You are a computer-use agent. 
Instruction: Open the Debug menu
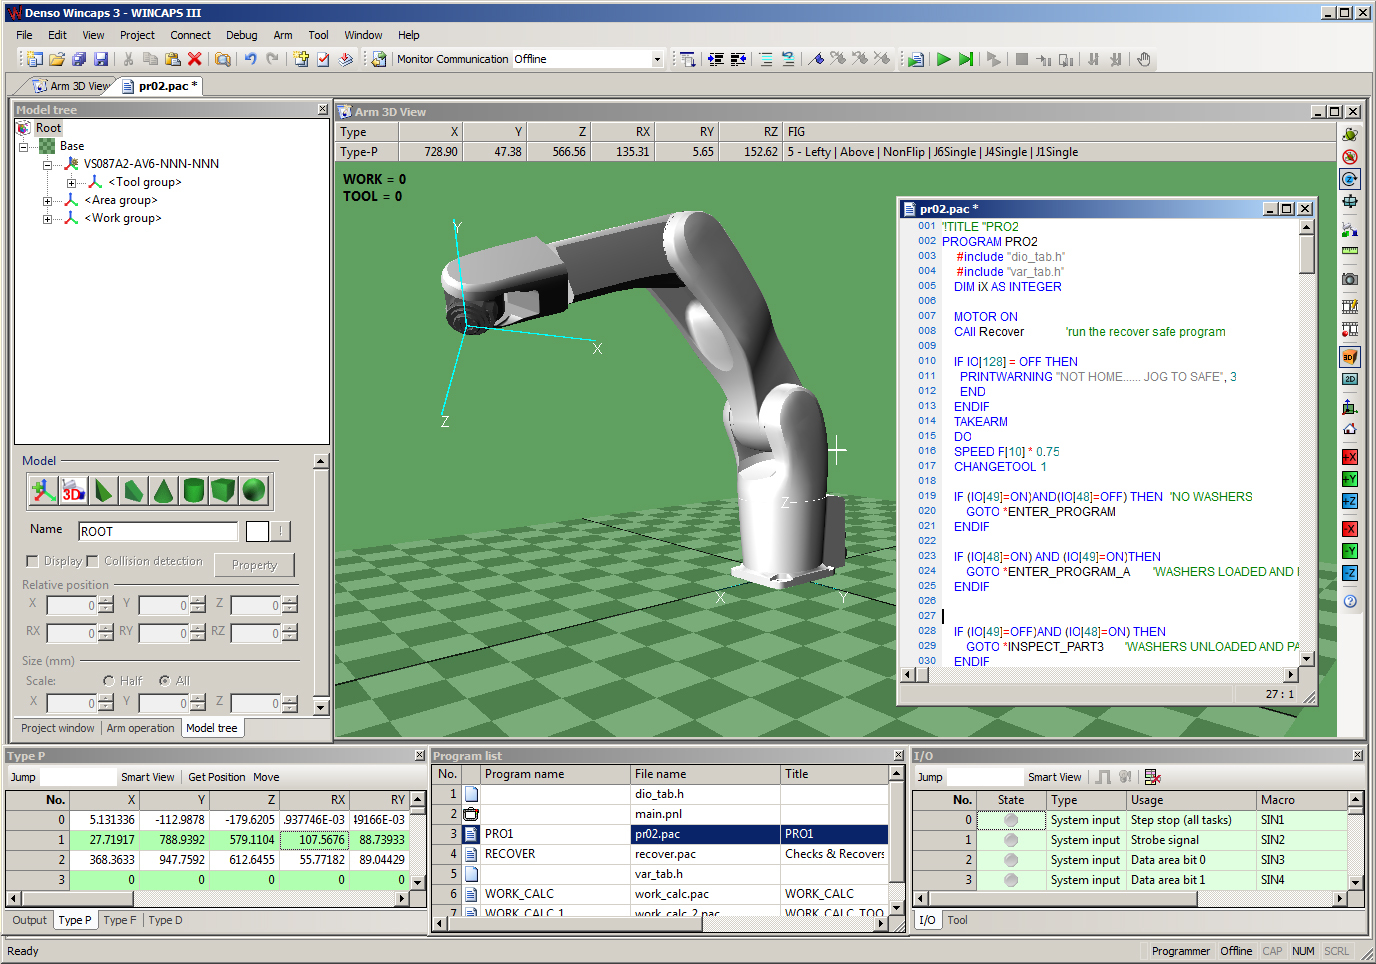click(241, 35)
